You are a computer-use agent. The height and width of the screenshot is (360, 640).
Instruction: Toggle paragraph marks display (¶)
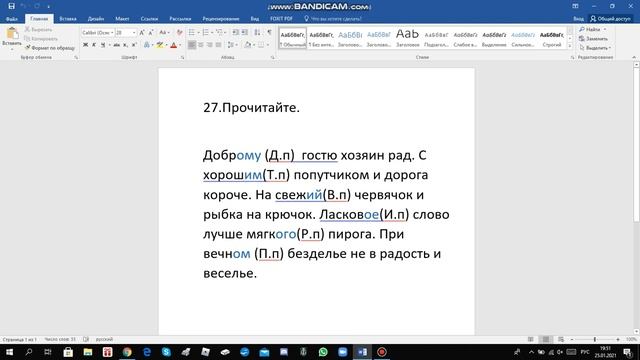269,33
